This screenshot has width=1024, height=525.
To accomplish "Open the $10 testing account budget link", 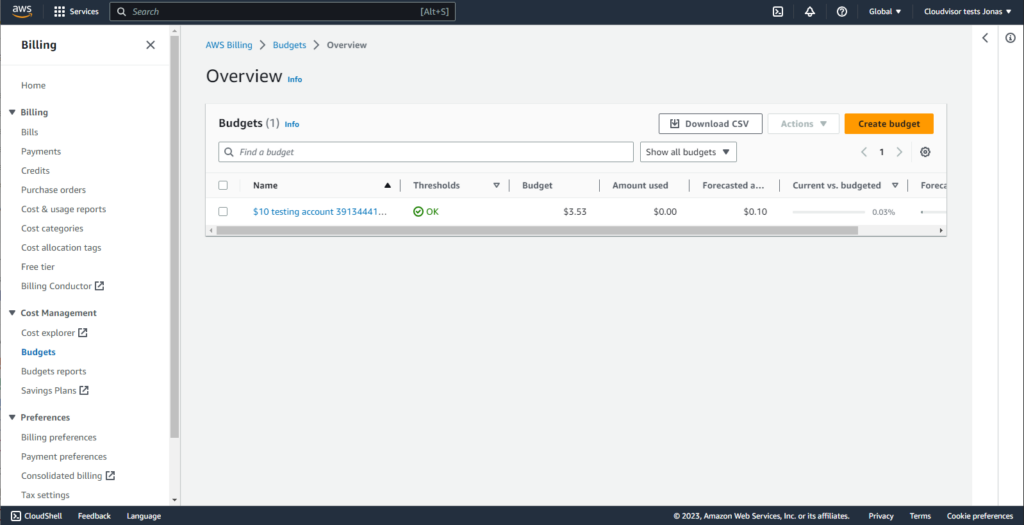I will click(x=319, y=212).
